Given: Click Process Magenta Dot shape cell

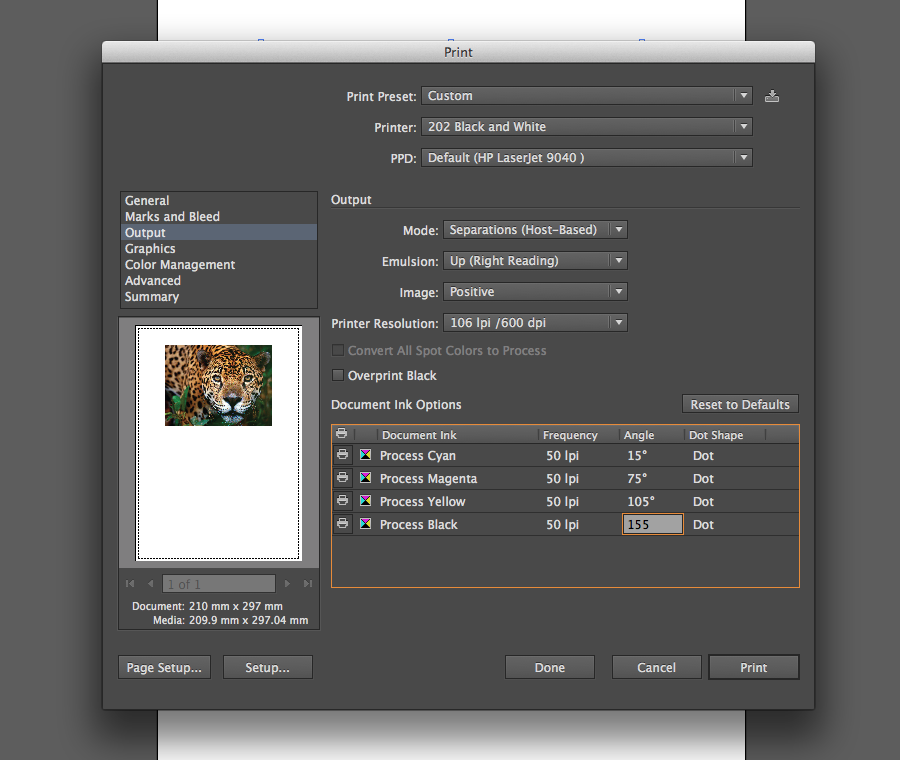Looking at the screenshot, I should tap(703, 478).
